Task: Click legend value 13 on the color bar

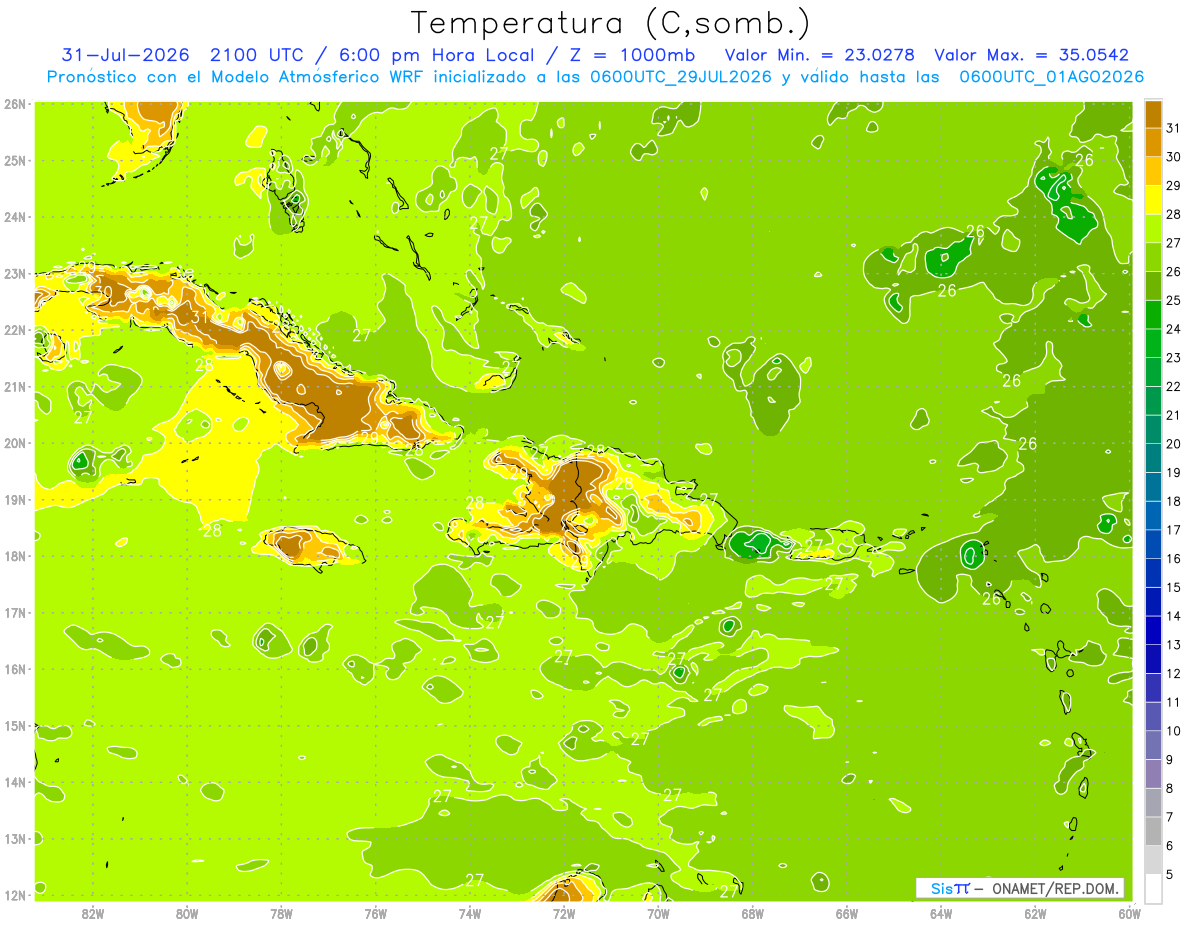Action: pos(1173,645)
